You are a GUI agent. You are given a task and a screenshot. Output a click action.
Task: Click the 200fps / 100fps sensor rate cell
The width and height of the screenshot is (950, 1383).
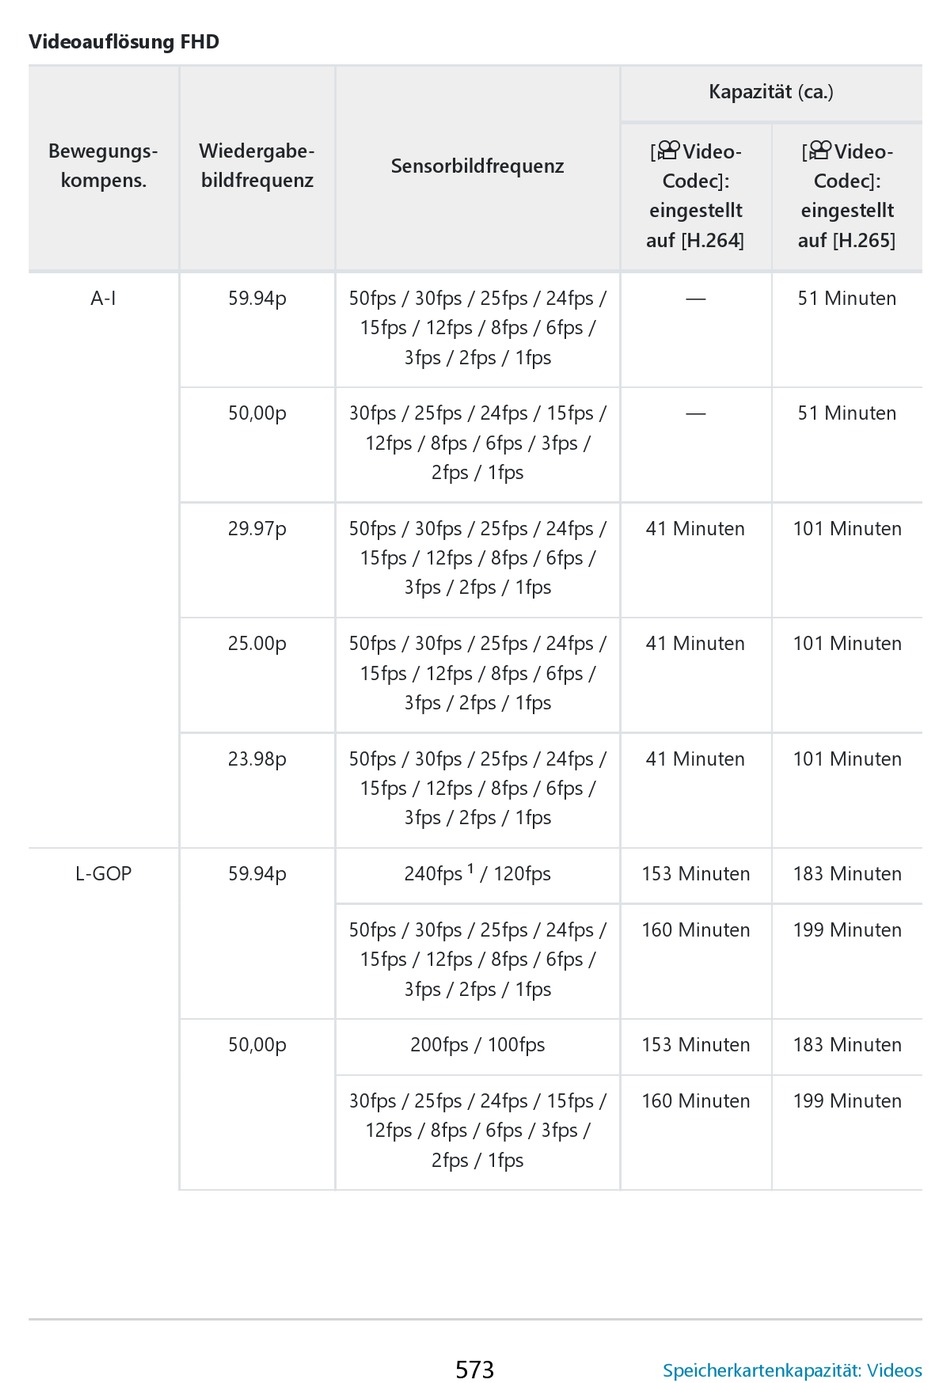pyautogui.click(x=477, y=1045)
